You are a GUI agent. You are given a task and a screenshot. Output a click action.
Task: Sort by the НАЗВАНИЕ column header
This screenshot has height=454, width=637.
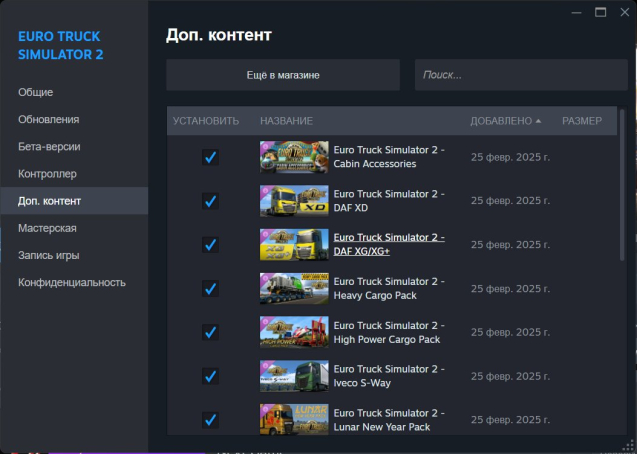coord(286,121)
